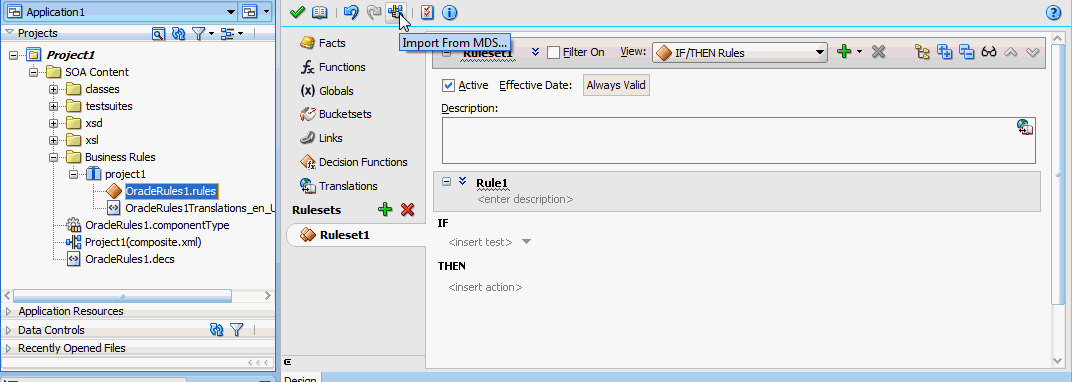Open the Translations tab

pos(339,186)
